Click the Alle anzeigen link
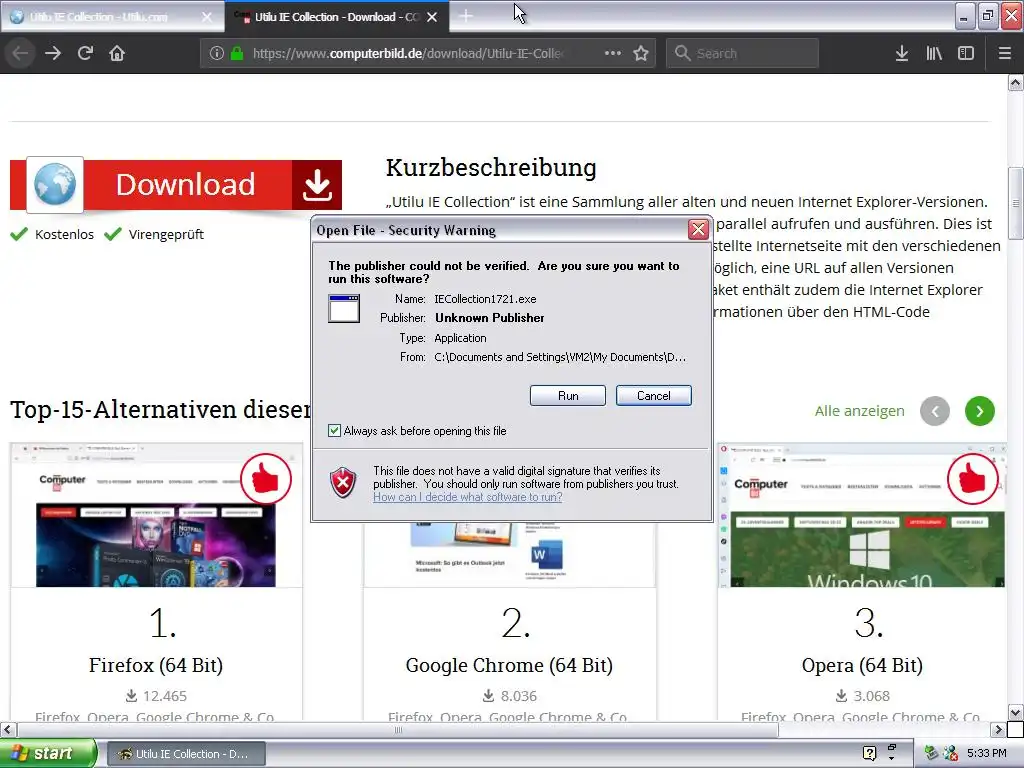The image size is (1024, 768). (x=859, y=411)
